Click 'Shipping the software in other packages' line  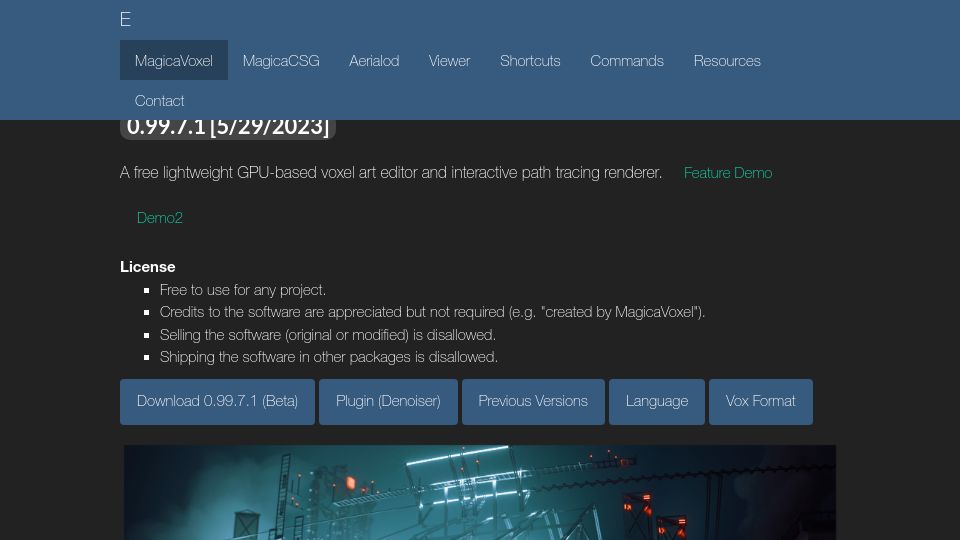click(x=328, y=357)
